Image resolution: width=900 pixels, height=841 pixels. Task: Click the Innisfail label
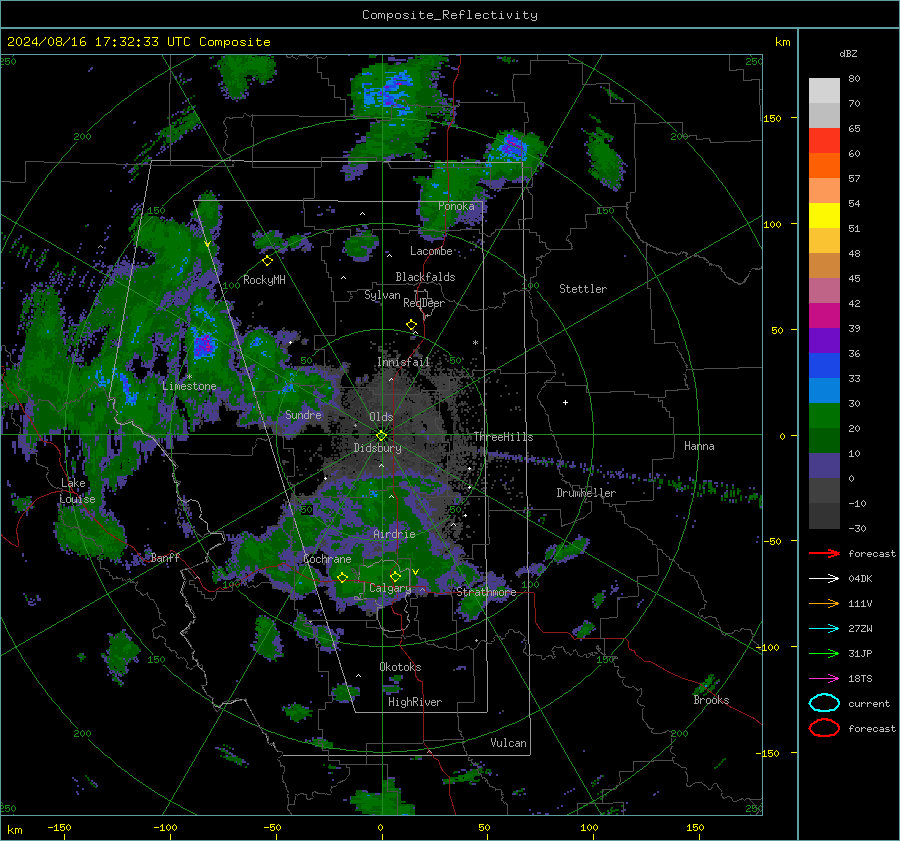[x=404, y=362]
